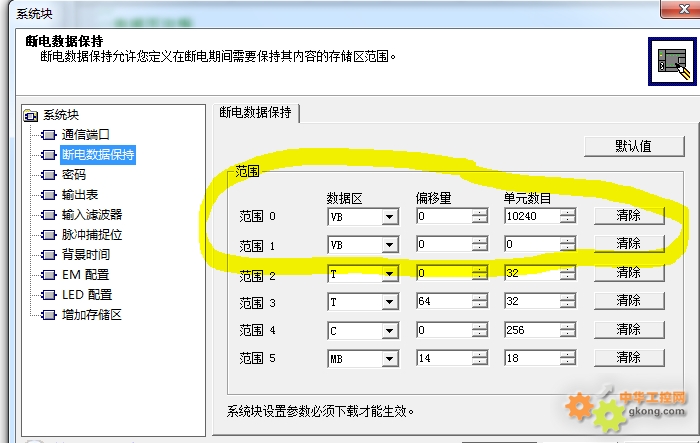Click 范围 1 单元数目 input field
The height and width of the screenshot is (443, 700).
pos(532,244)
